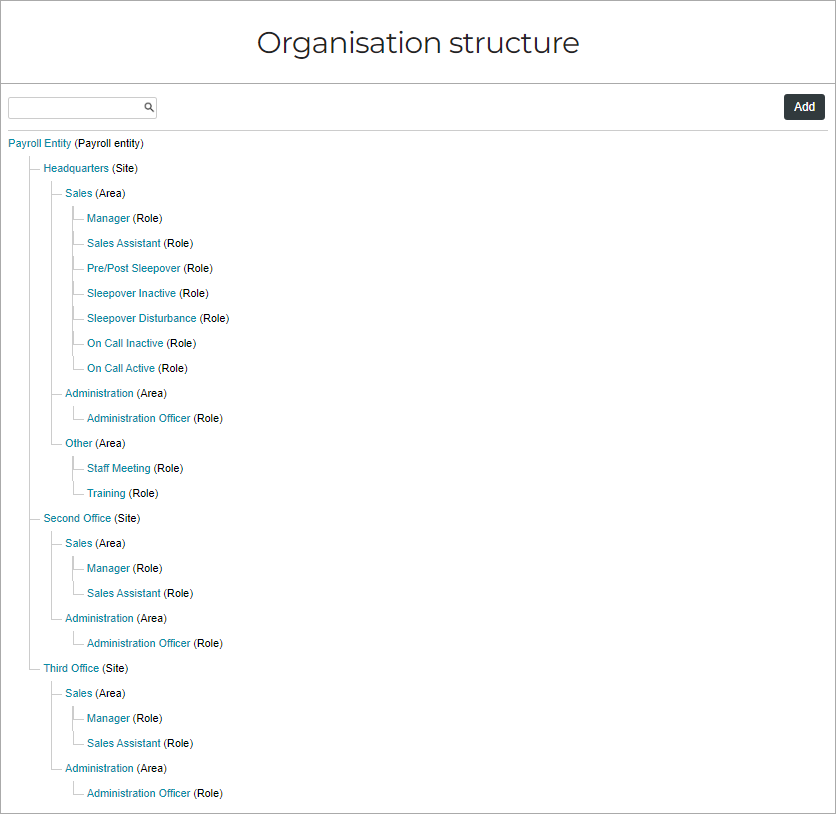The width and height of the screenshot is (836, 814).
Task: Select the Other area
Action: [79, 444]
